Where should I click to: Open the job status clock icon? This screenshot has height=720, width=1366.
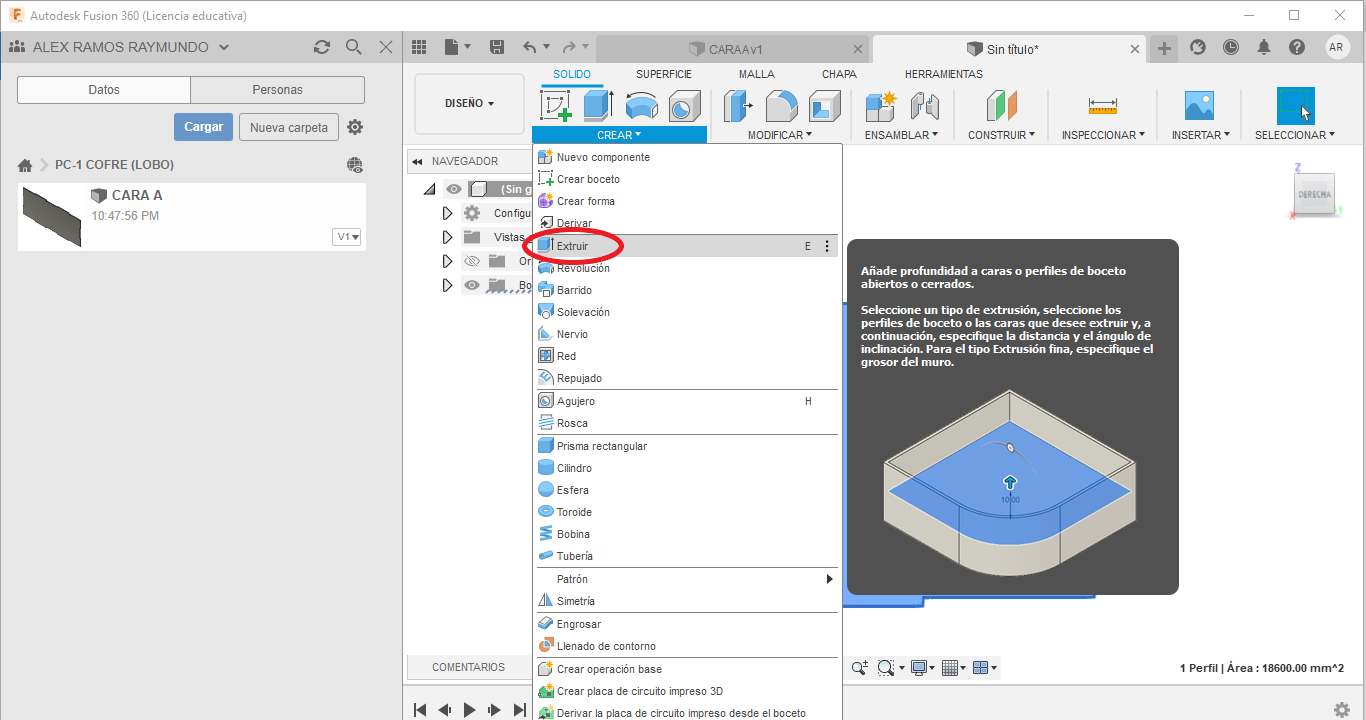(1230, 47)
